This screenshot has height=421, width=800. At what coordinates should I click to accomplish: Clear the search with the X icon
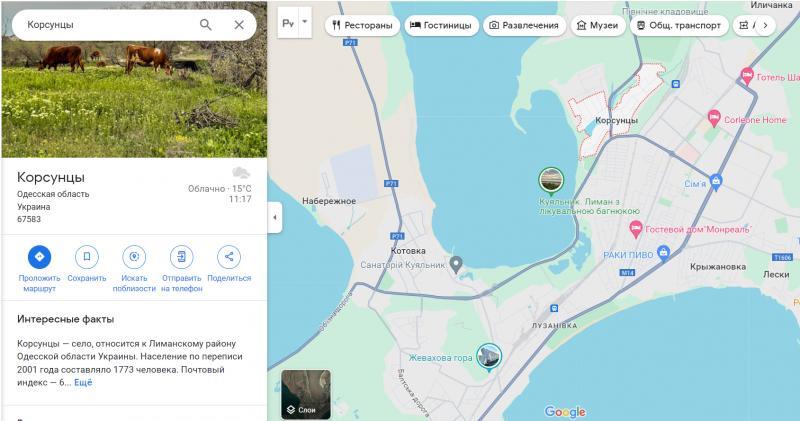239,24
